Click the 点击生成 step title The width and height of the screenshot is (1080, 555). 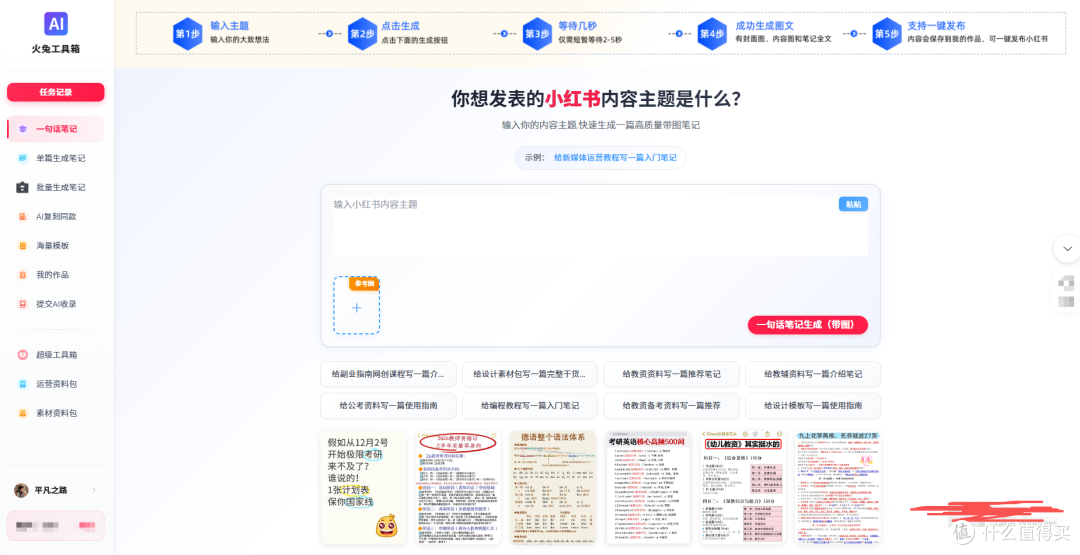[x=400, y=26]
